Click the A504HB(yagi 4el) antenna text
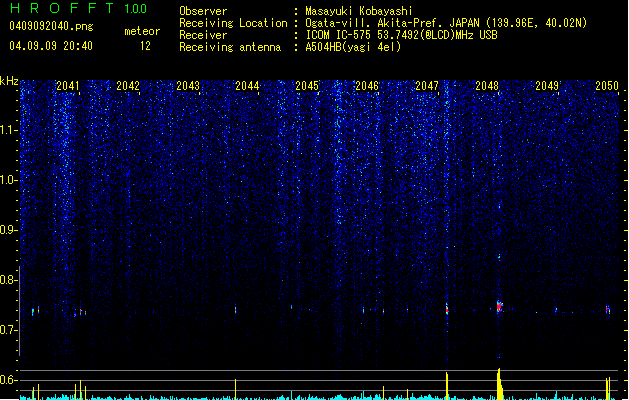This screenshot has height=400, width=629. pyautogui.click(x=353, y=47)
